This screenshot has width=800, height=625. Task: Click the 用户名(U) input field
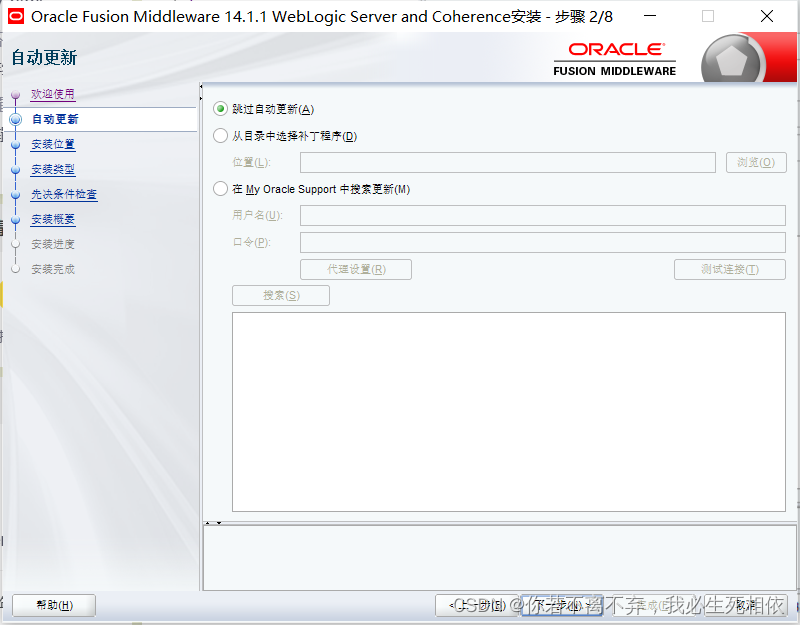(x=543, y=215)
